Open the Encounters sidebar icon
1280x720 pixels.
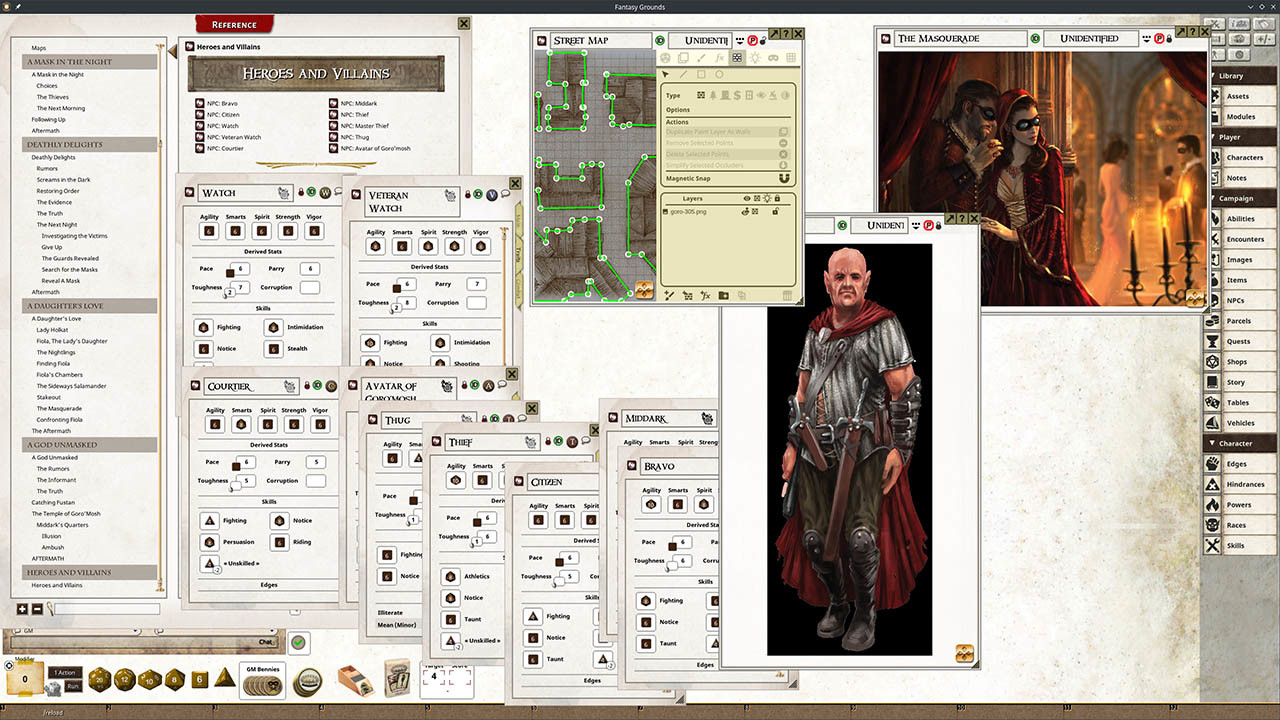[x=1212, y=239]
